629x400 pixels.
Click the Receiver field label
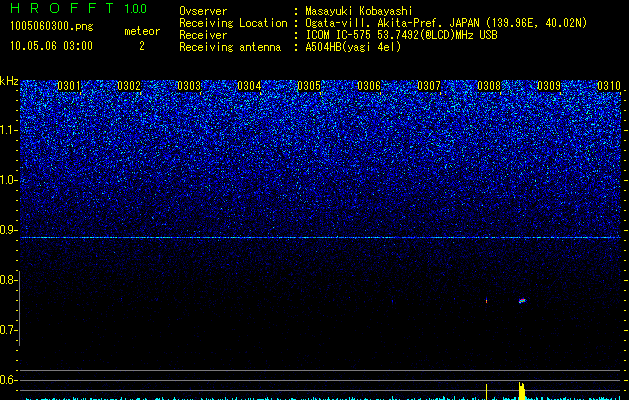[203, 35]
